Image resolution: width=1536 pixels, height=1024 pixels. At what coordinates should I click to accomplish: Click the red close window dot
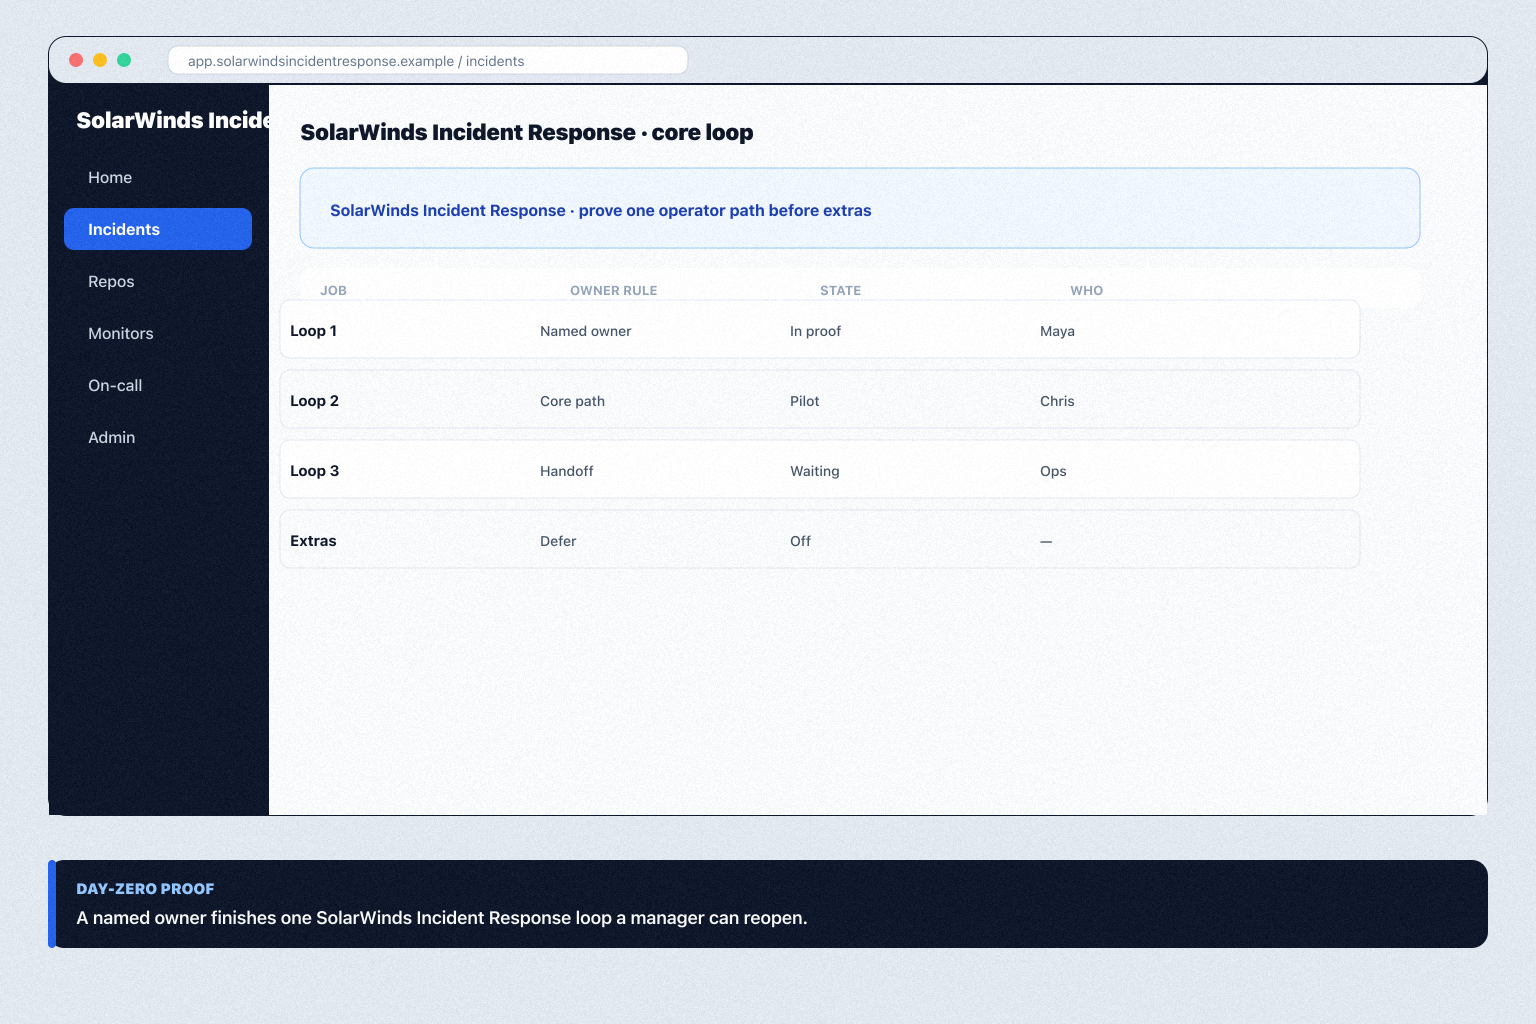76,60
